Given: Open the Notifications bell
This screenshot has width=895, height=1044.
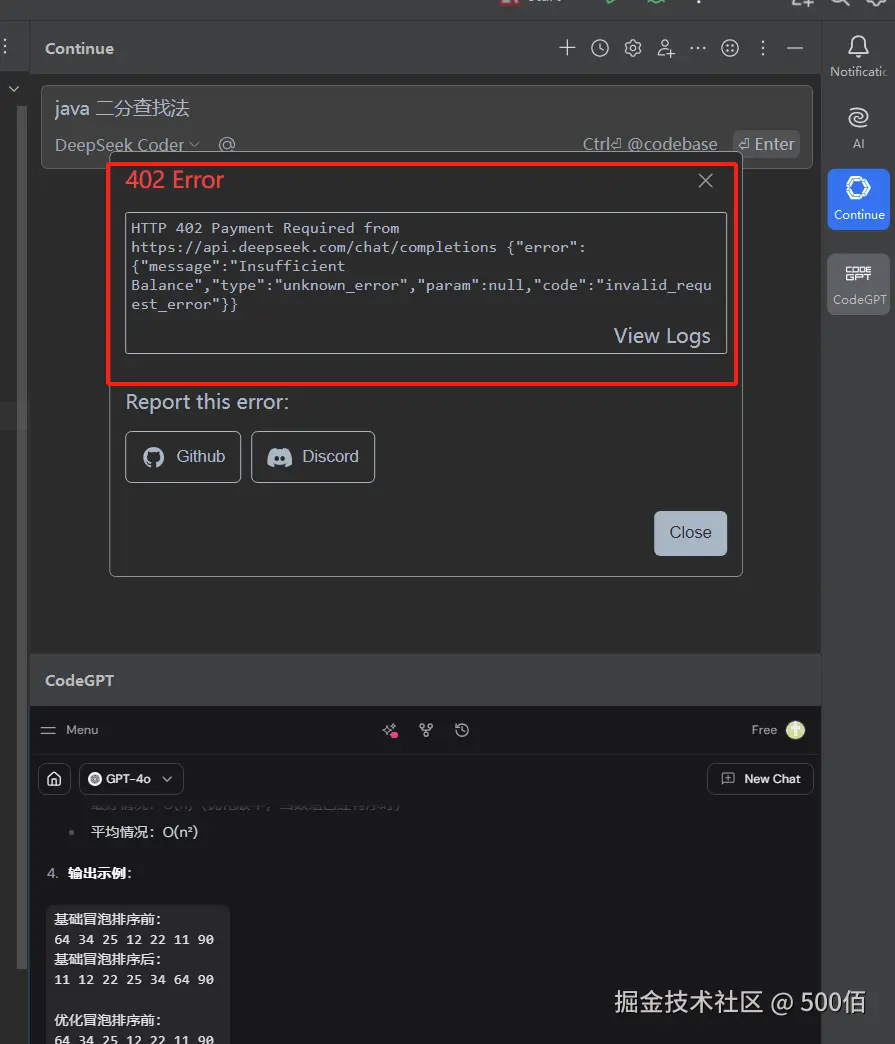Looking at the screenshot, I should pyautogui.click(x=858, y=56).
